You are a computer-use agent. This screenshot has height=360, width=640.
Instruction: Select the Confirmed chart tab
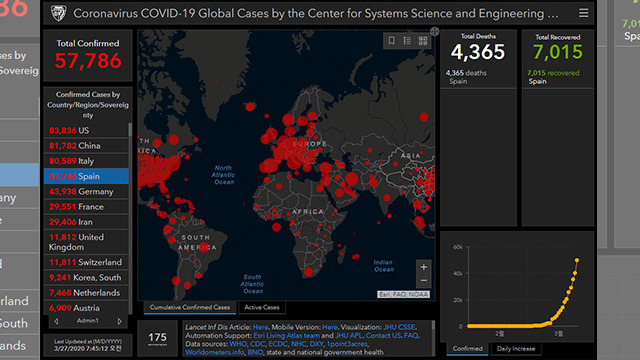click(467, 349)
